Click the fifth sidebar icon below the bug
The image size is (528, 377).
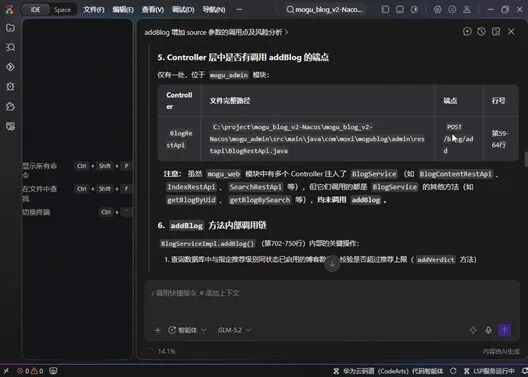pyautogui.click(x=10, y=106)
